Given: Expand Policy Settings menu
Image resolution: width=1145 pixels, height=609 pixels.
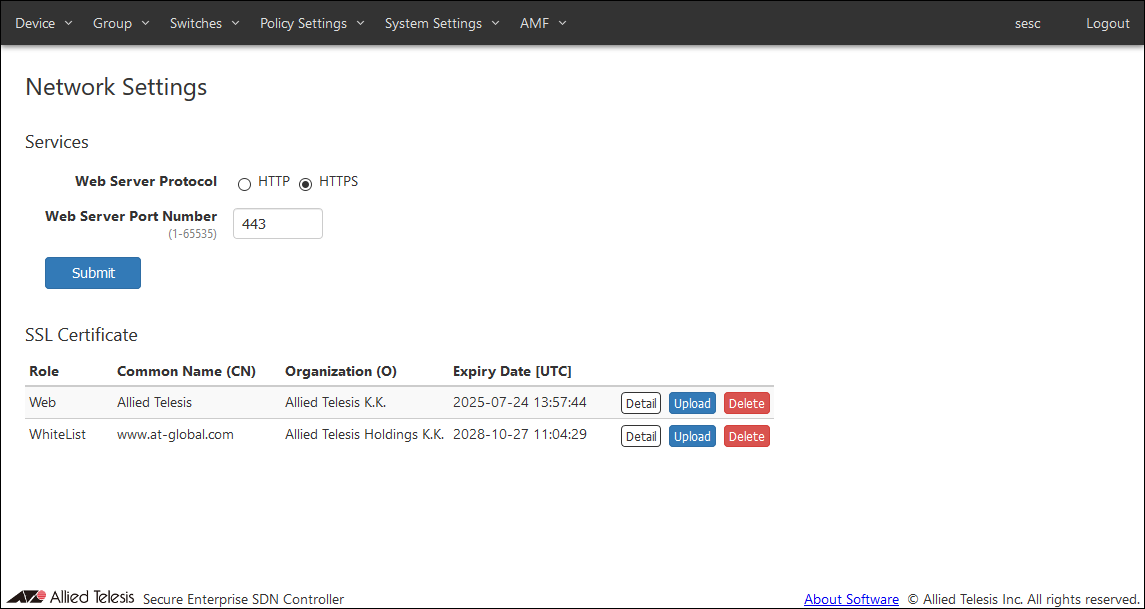Looking at the screenshot, I should (312, 23).
